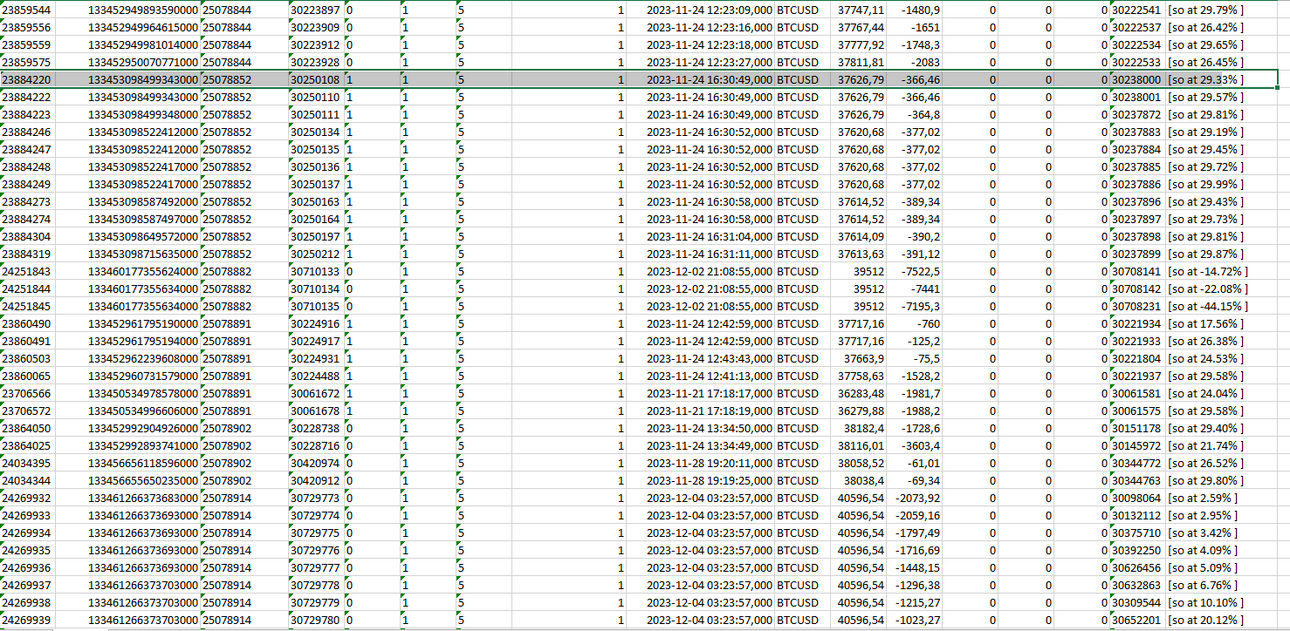
Task: Click '[so at 29.80% ]' cell
Action: (x=1221, y=481)
